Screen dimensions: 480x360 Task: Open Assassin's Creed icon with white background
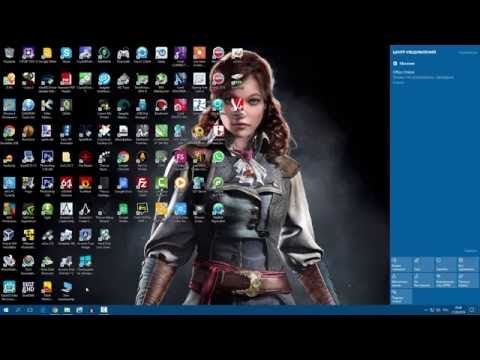tap(66, 212)
